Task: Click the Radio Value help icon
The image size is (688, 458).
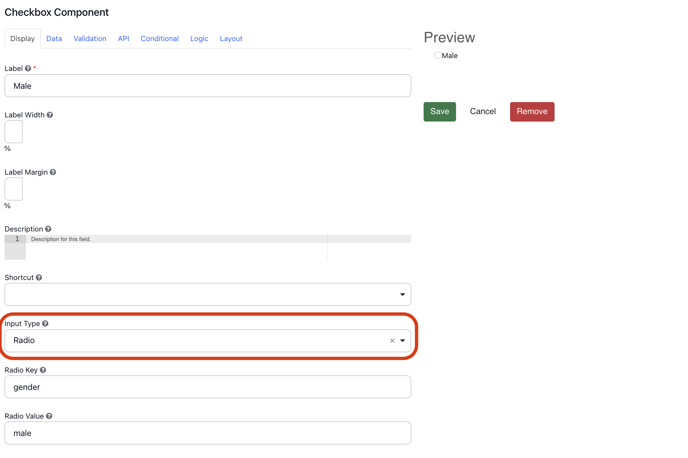Action: point(49,416)
